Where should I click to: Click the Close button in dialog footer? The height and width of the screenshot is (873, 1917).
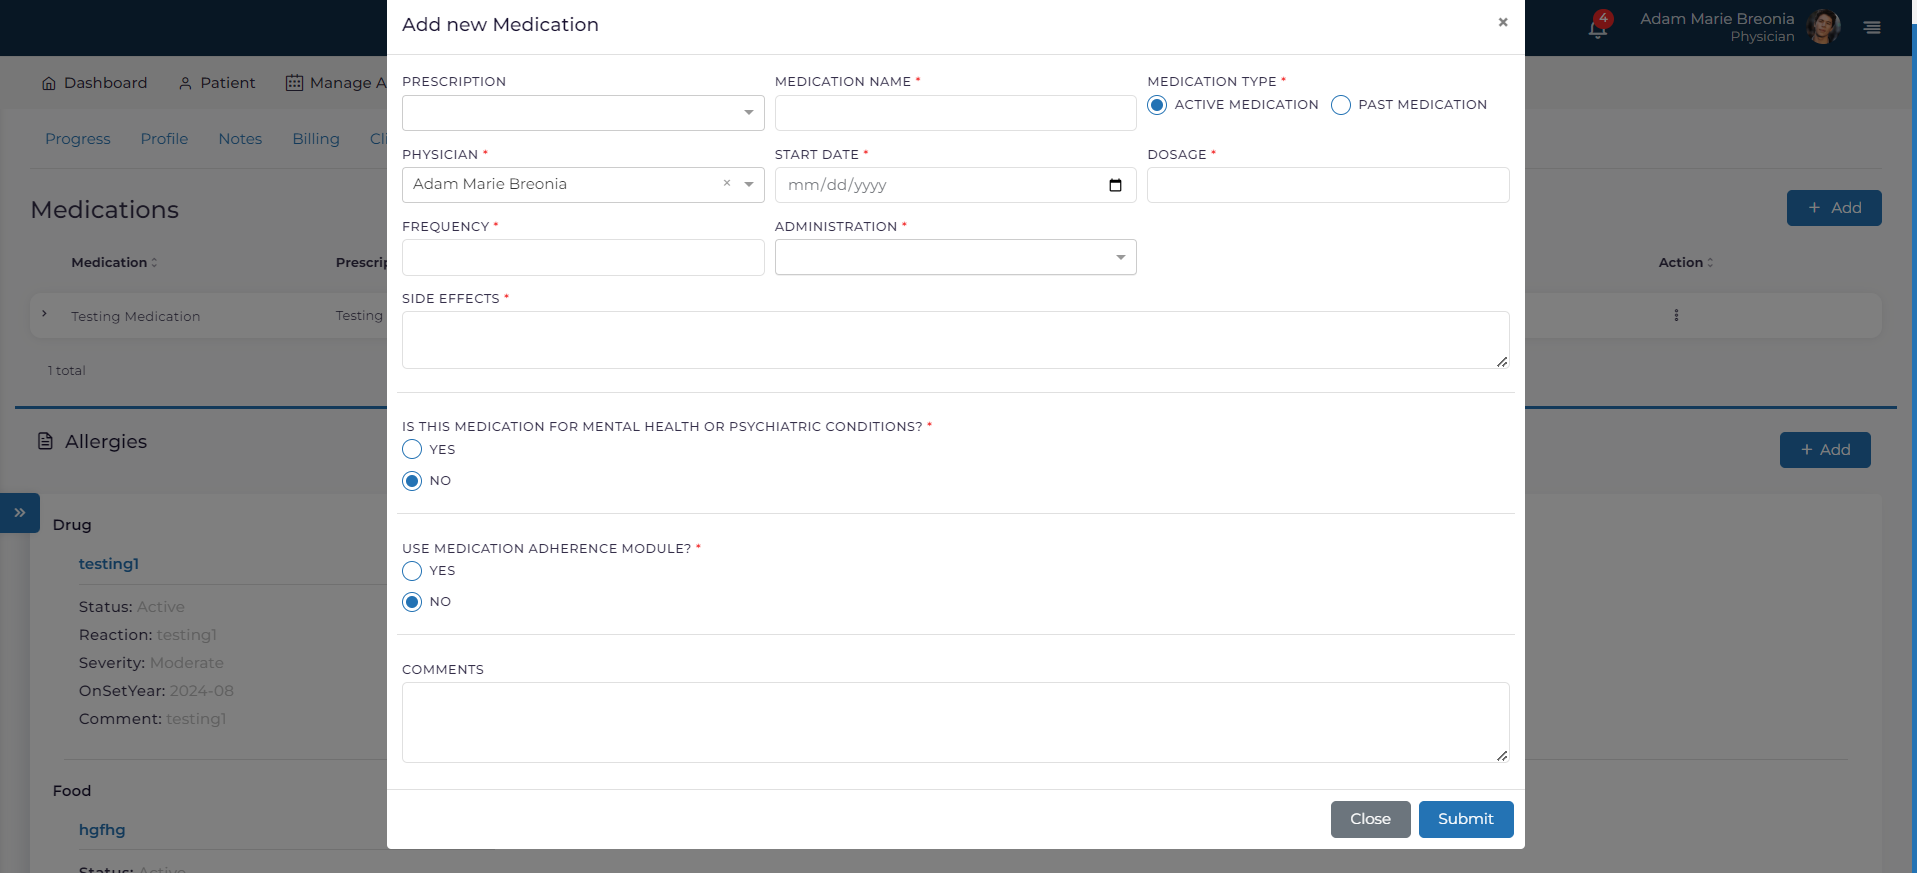(1370, 819)
